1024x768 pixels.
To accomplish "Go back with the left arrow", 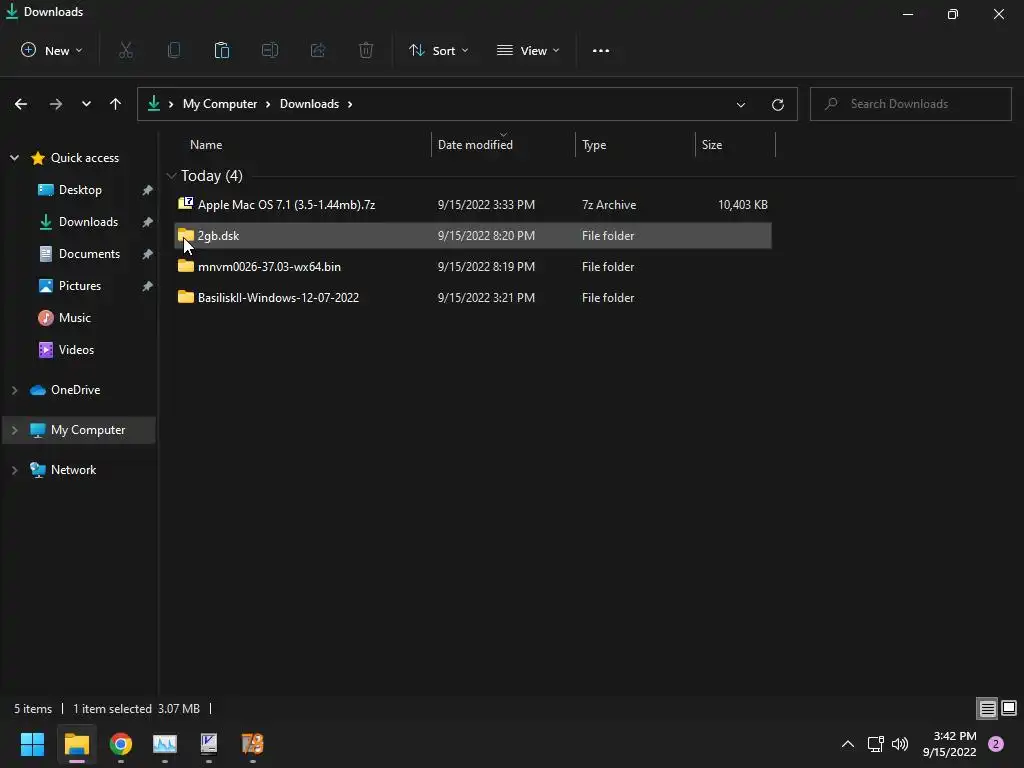I will coord(21,104).
